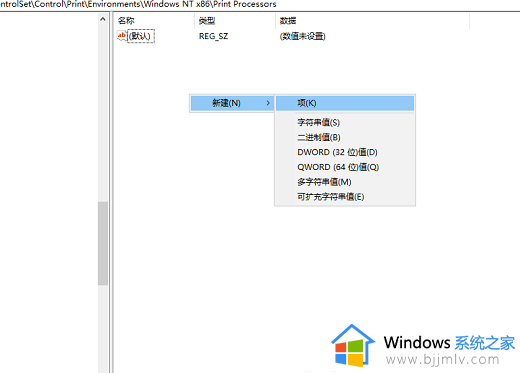Select 二进制值(B) from the submenu

click(345, 137)
